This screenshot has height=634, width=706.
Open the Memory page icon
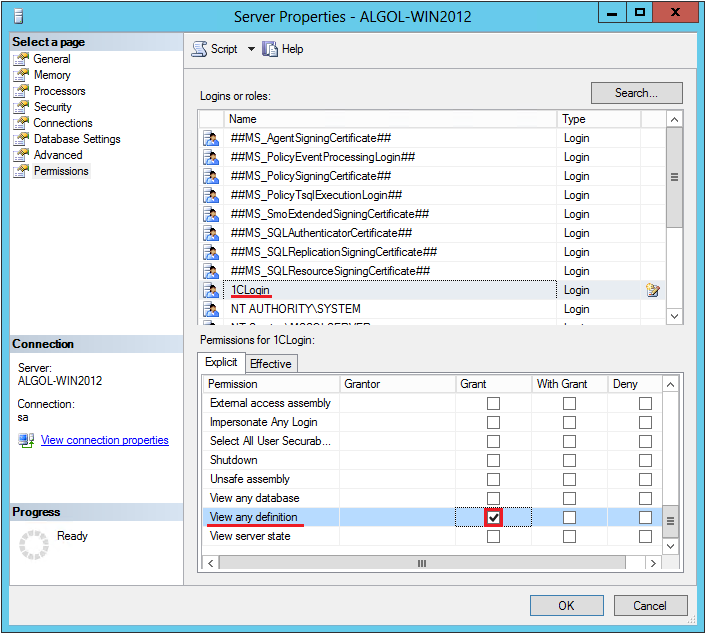click(21, 75)
